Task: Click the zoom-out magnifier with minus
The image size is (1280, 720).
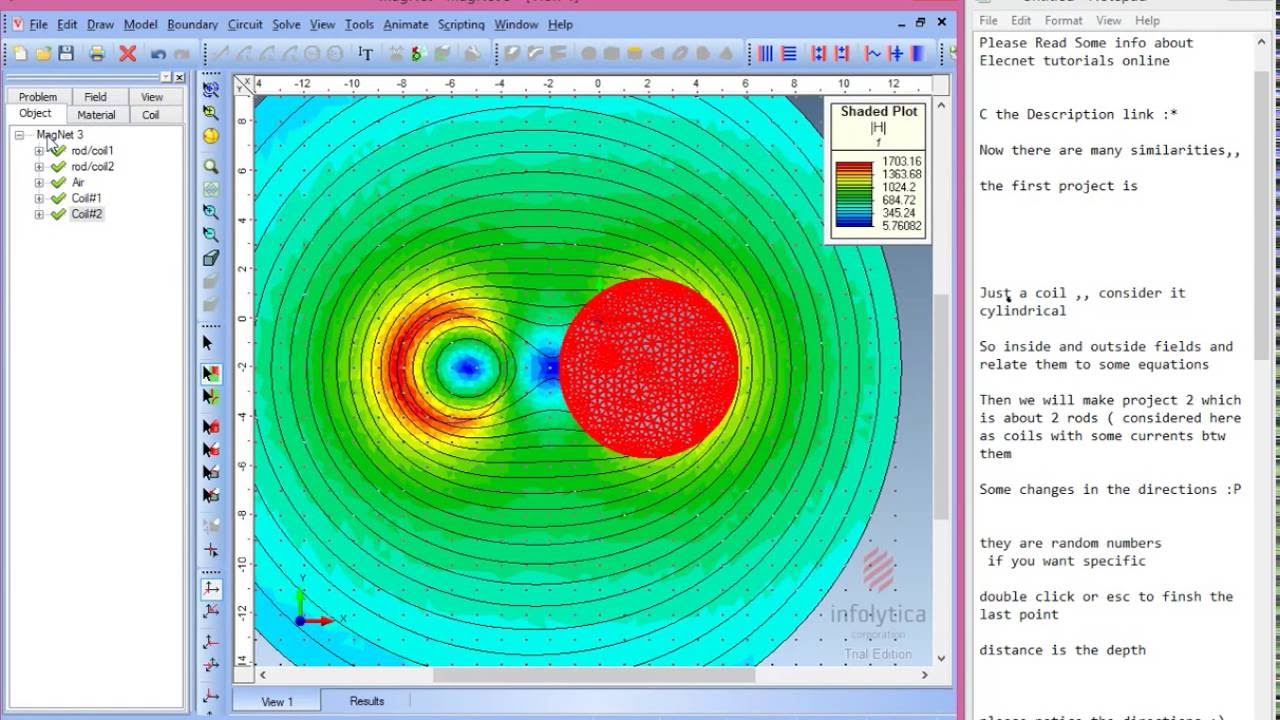Action: [211, 235]
